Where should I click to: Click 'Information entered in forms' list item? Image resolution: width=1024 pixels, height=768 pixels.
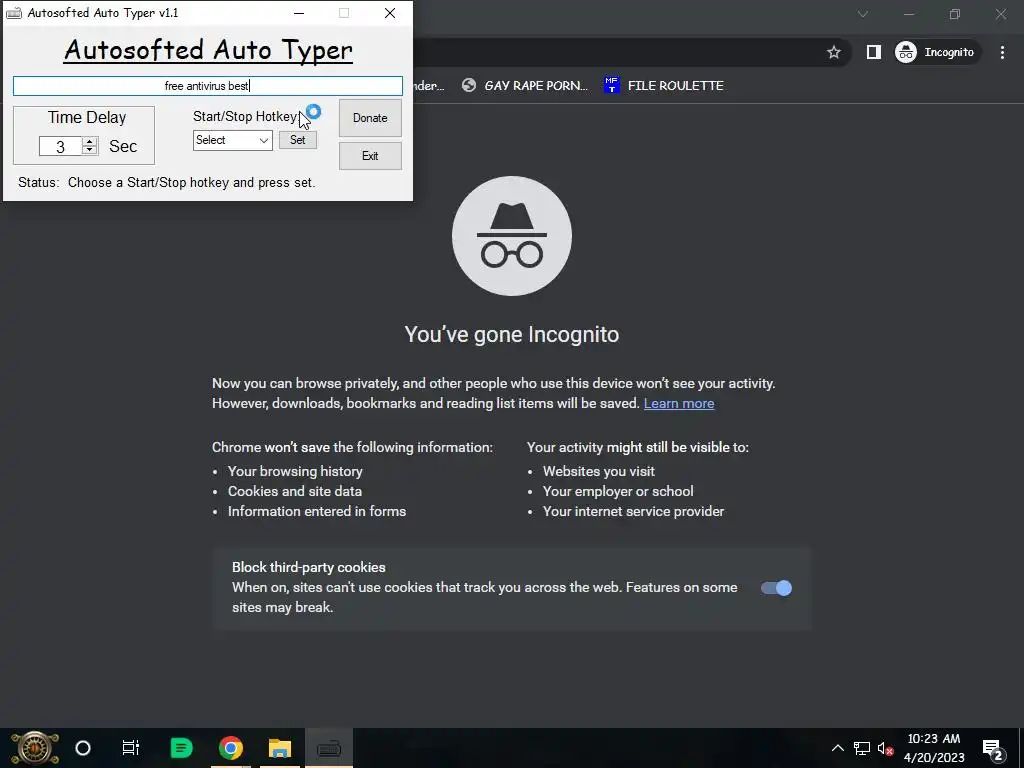tap(317, 511)
